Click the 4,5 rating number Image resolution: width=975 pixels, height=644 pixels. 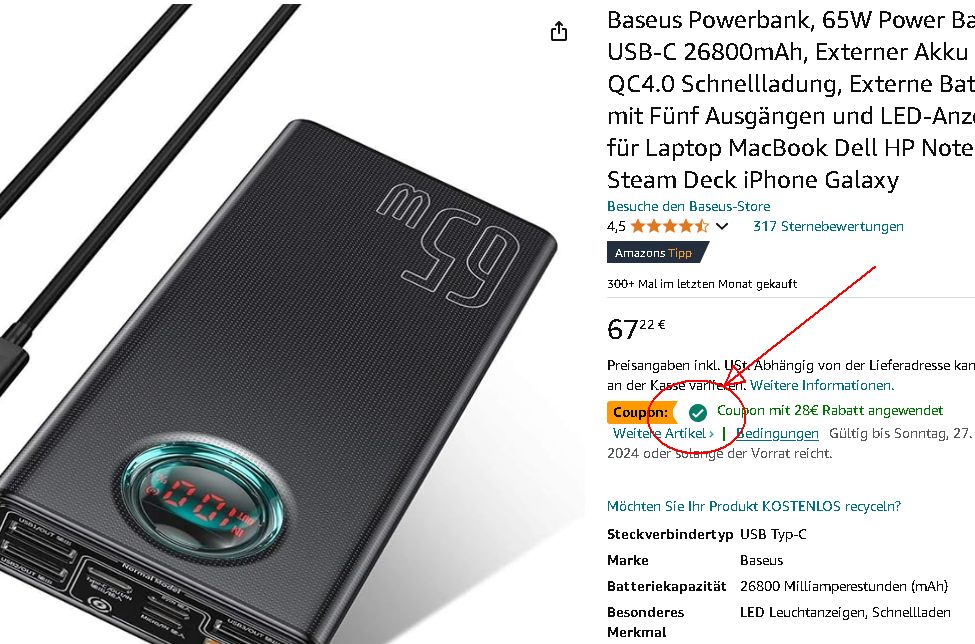point(616,226)
